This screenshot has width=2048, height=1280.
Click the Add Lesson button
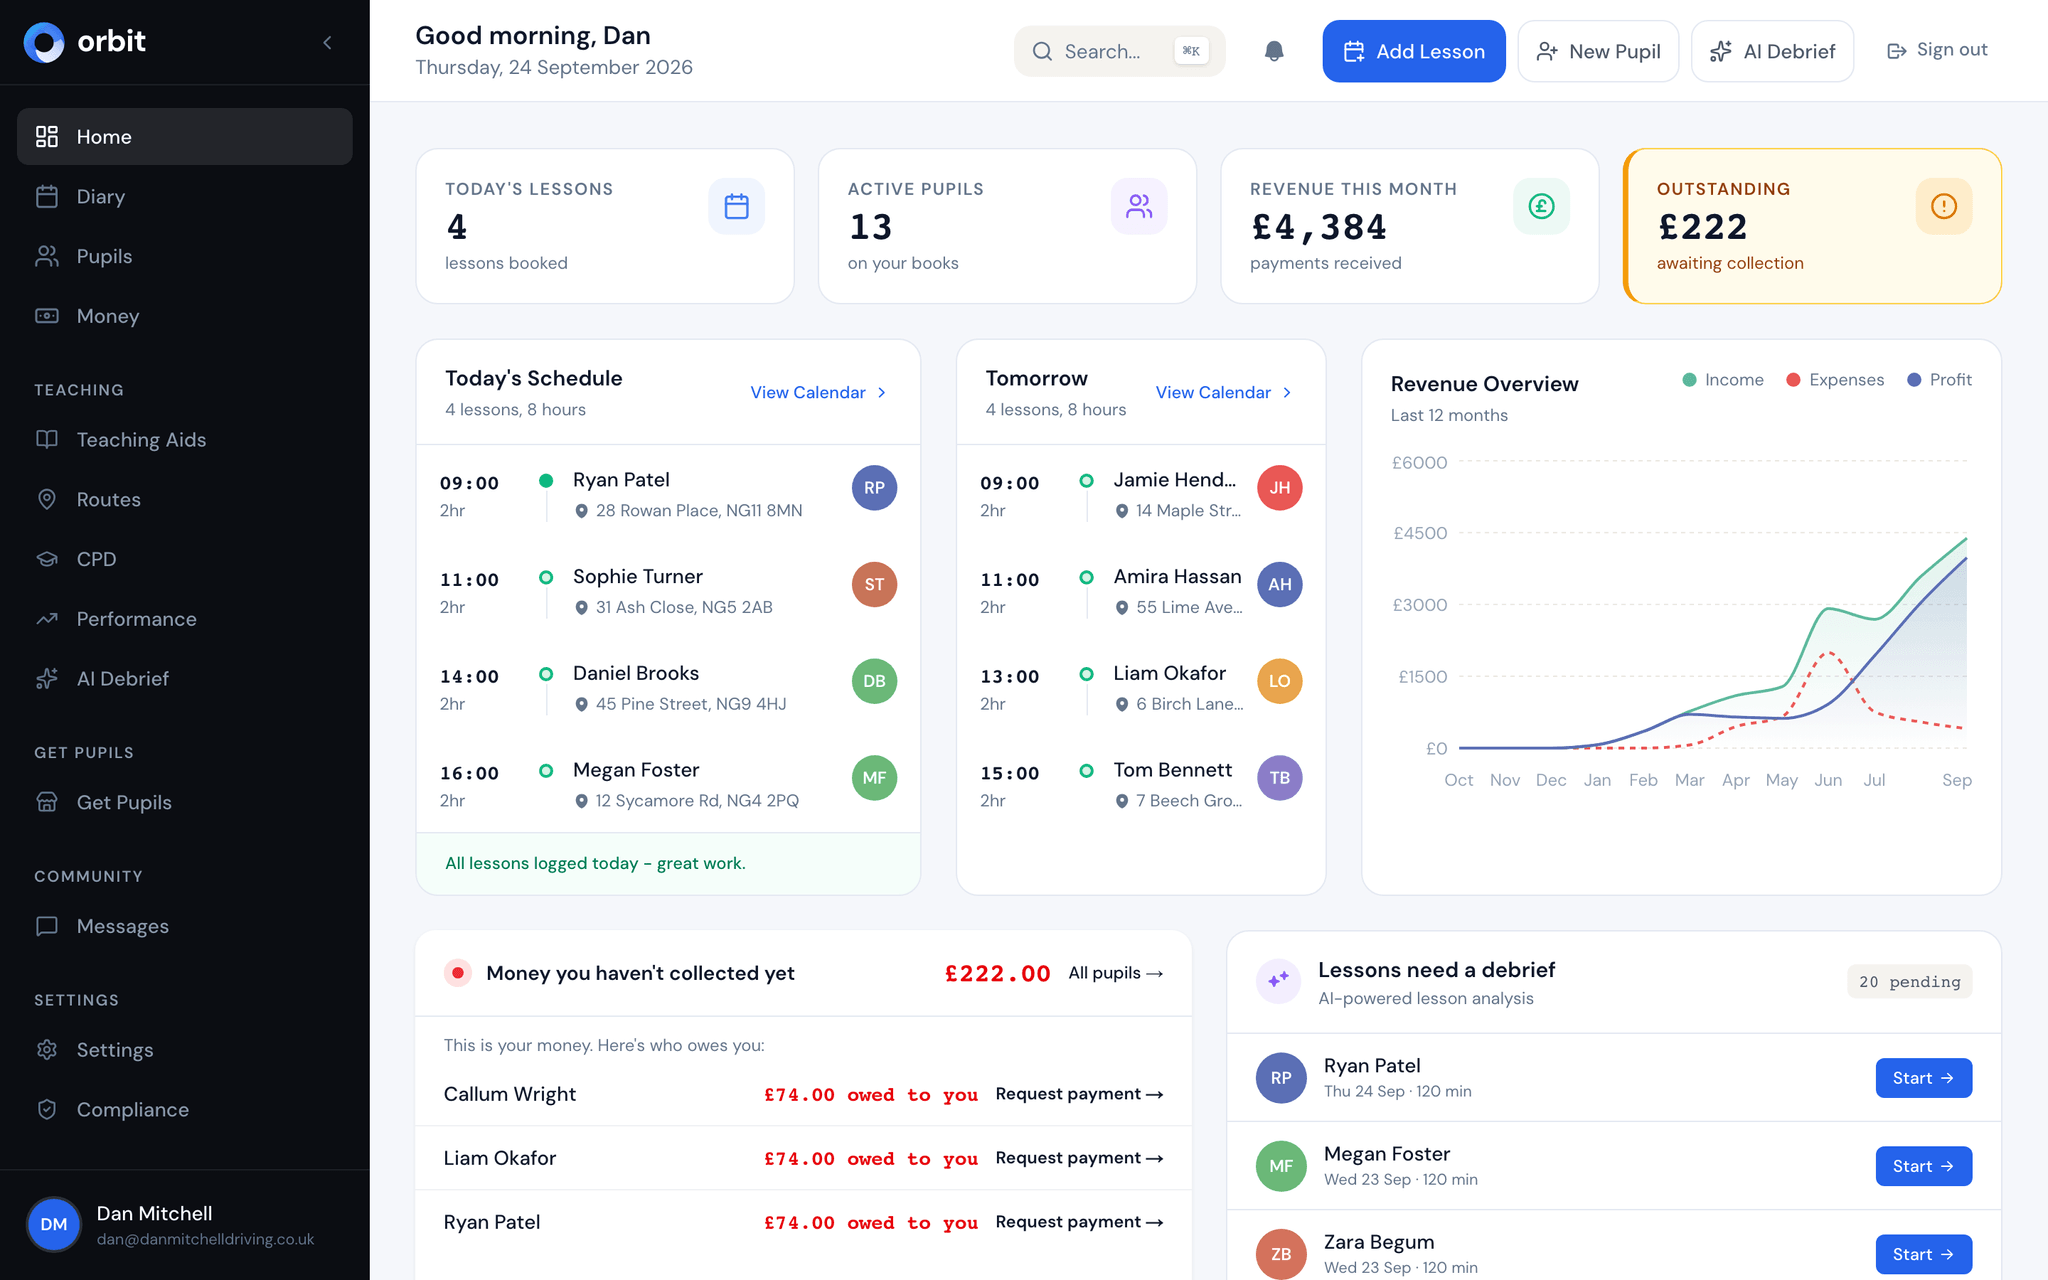click(1413, 51)
